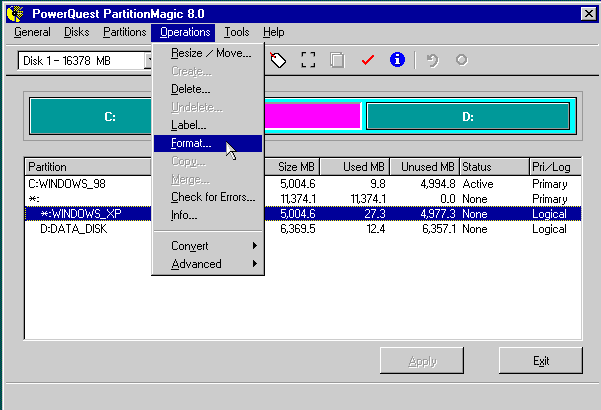Screen dimensions: 601x410
Task: Click the blue Info toolbar icon
Action: coord(397,60)
